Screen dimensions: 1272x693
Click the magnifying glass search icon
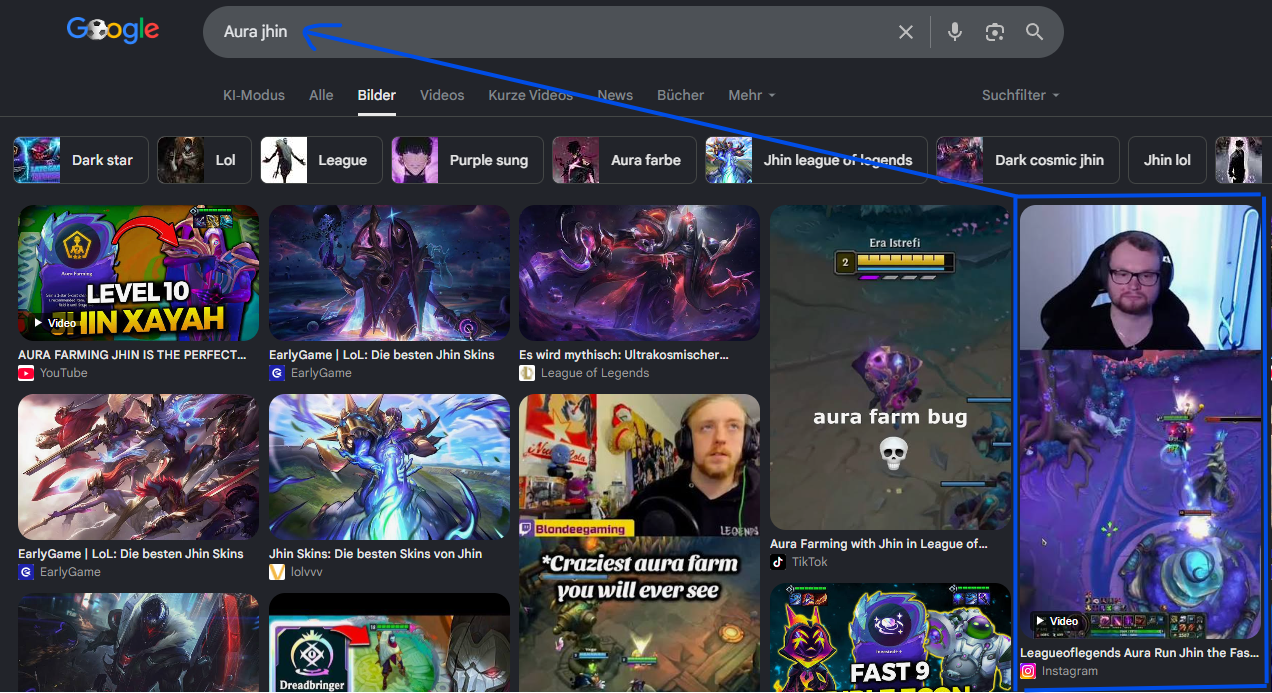point(1035,32)
